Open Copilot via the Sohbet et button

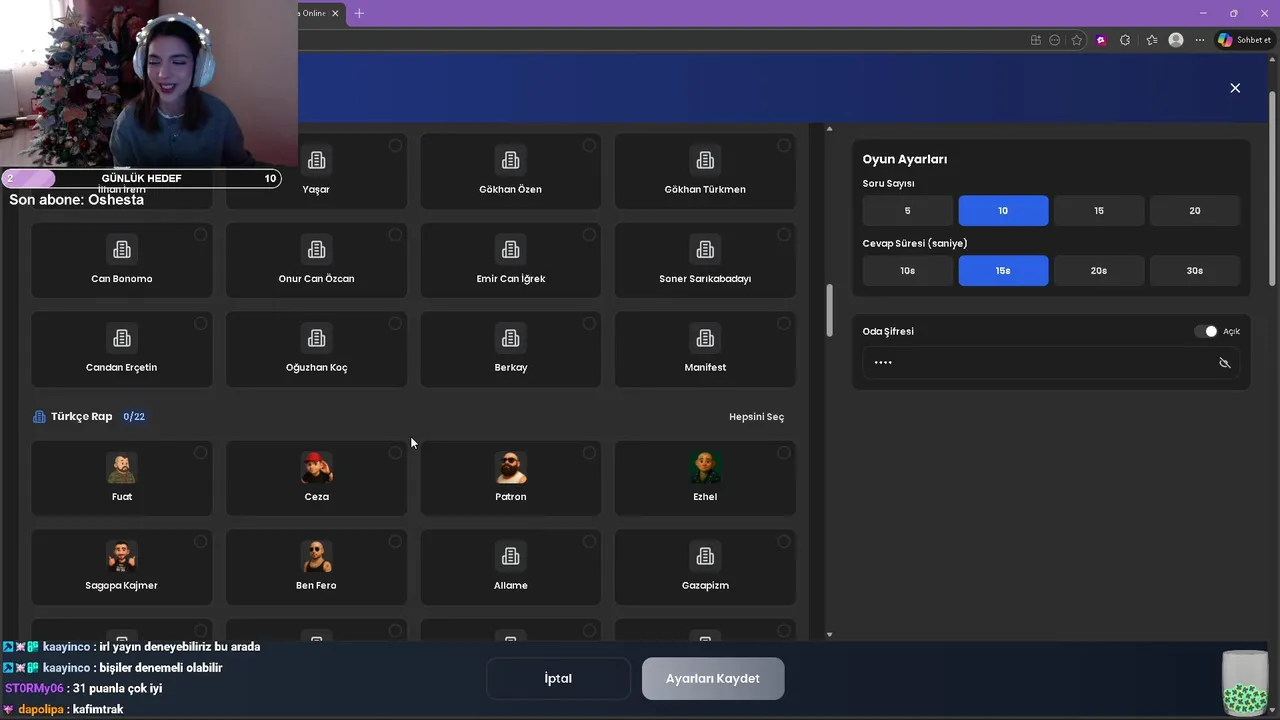click(x=1244, y=40)
